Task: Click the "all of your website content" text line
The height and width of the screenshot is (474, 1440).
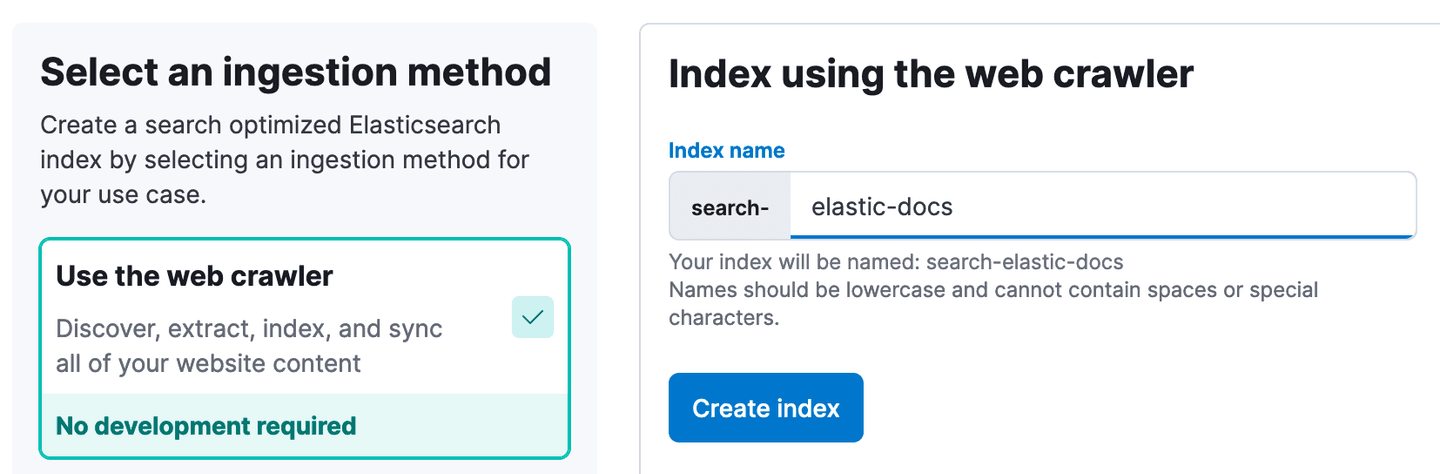Action: pos(208,362)
